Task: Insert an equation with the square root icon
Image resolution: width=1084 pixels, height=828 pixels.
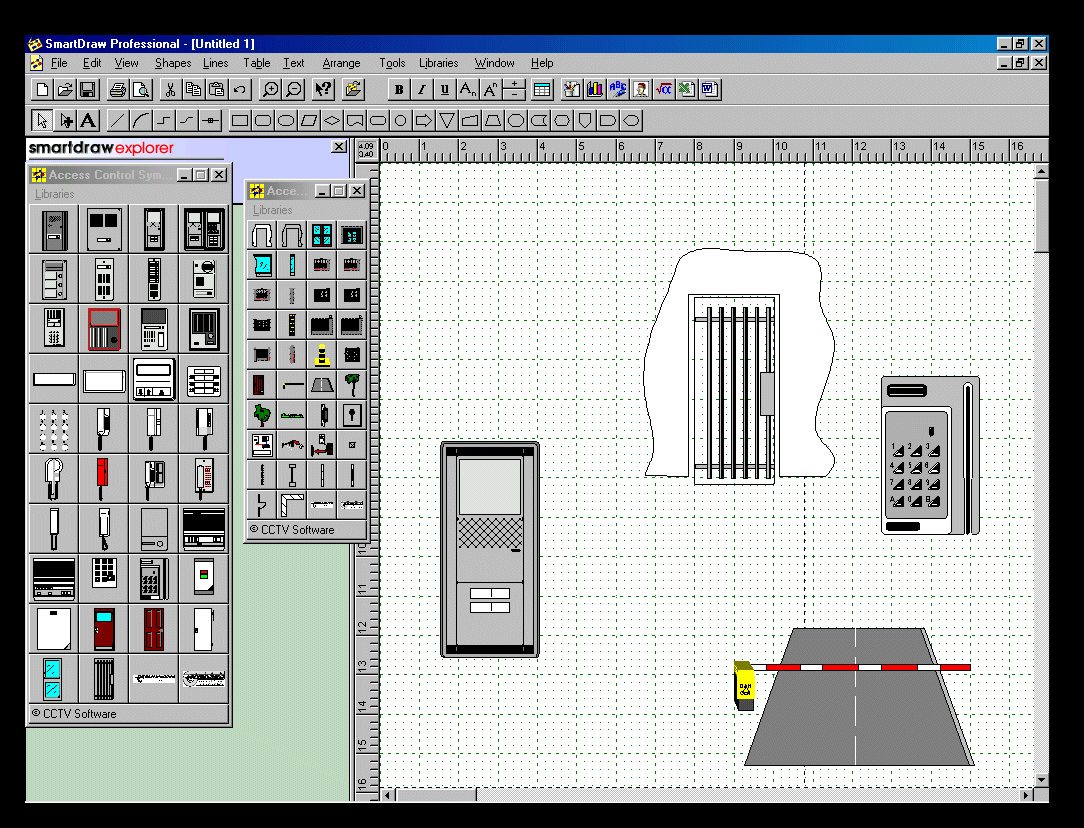Action: pos(664,89)
